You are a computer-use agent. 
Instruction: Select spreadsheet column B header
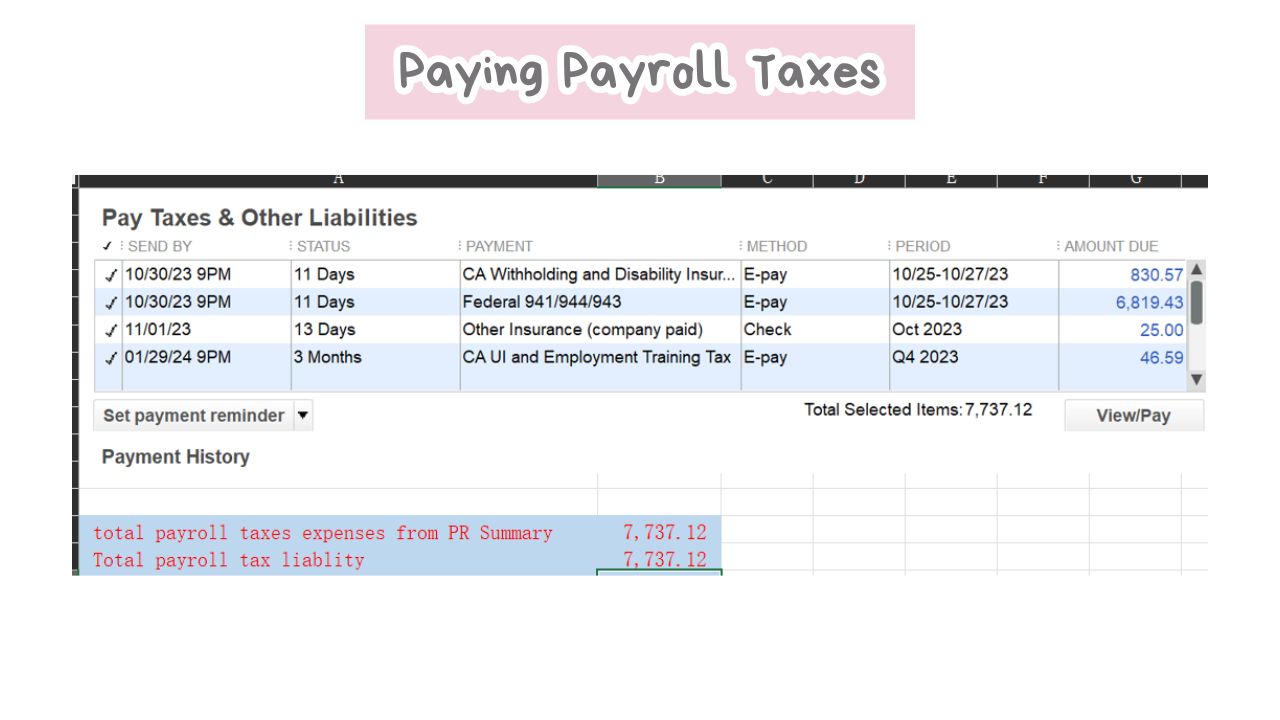pos(659,180)
